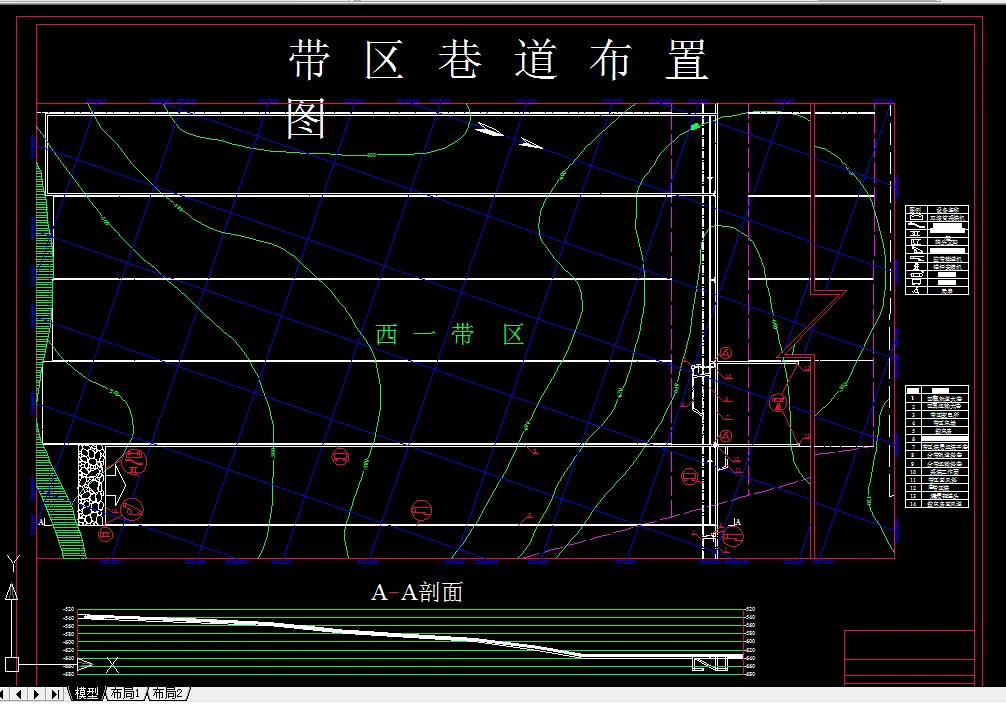Click the first-tab navigation arrow button

pos(4,692)
